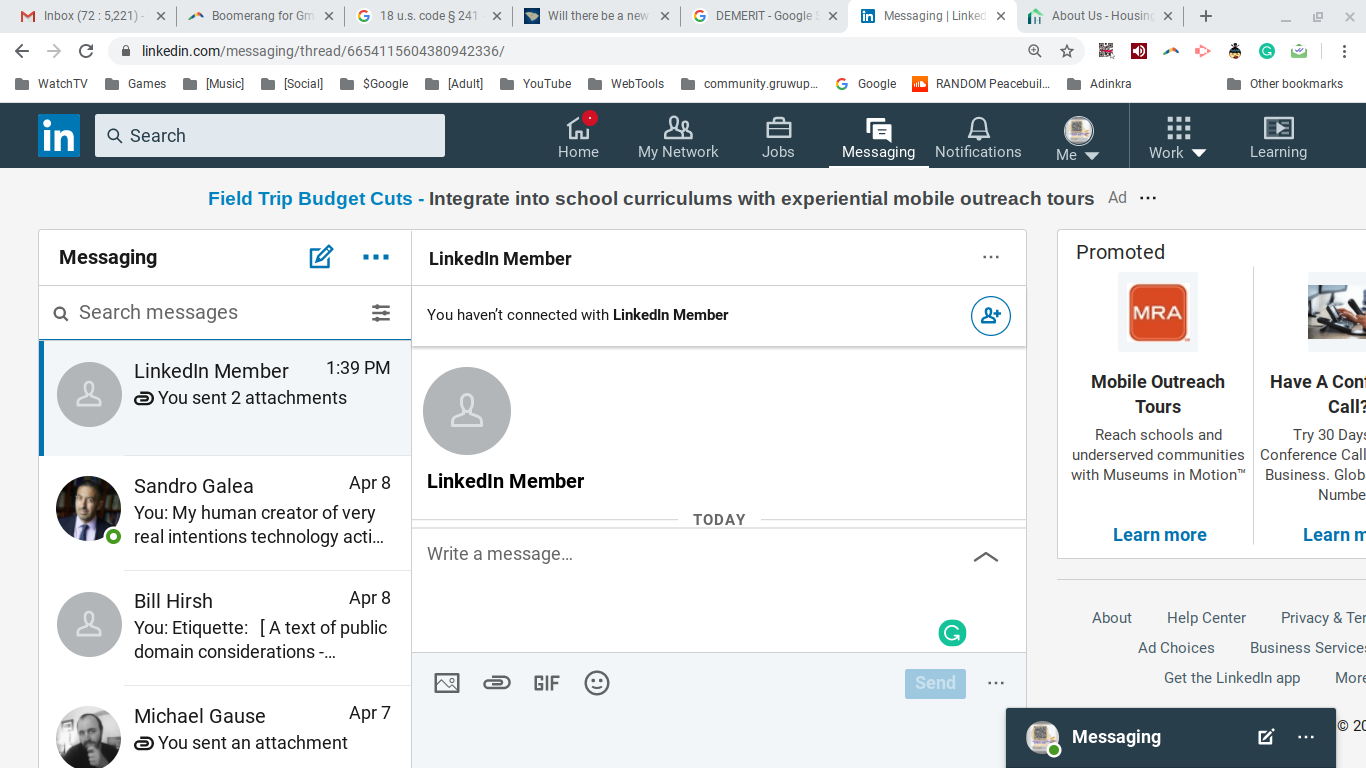Image resolution: width=1366 pixels, height=768 pixels.
Task: Go to LinkedIn Home feed
Action: click(x=578, y=137)
